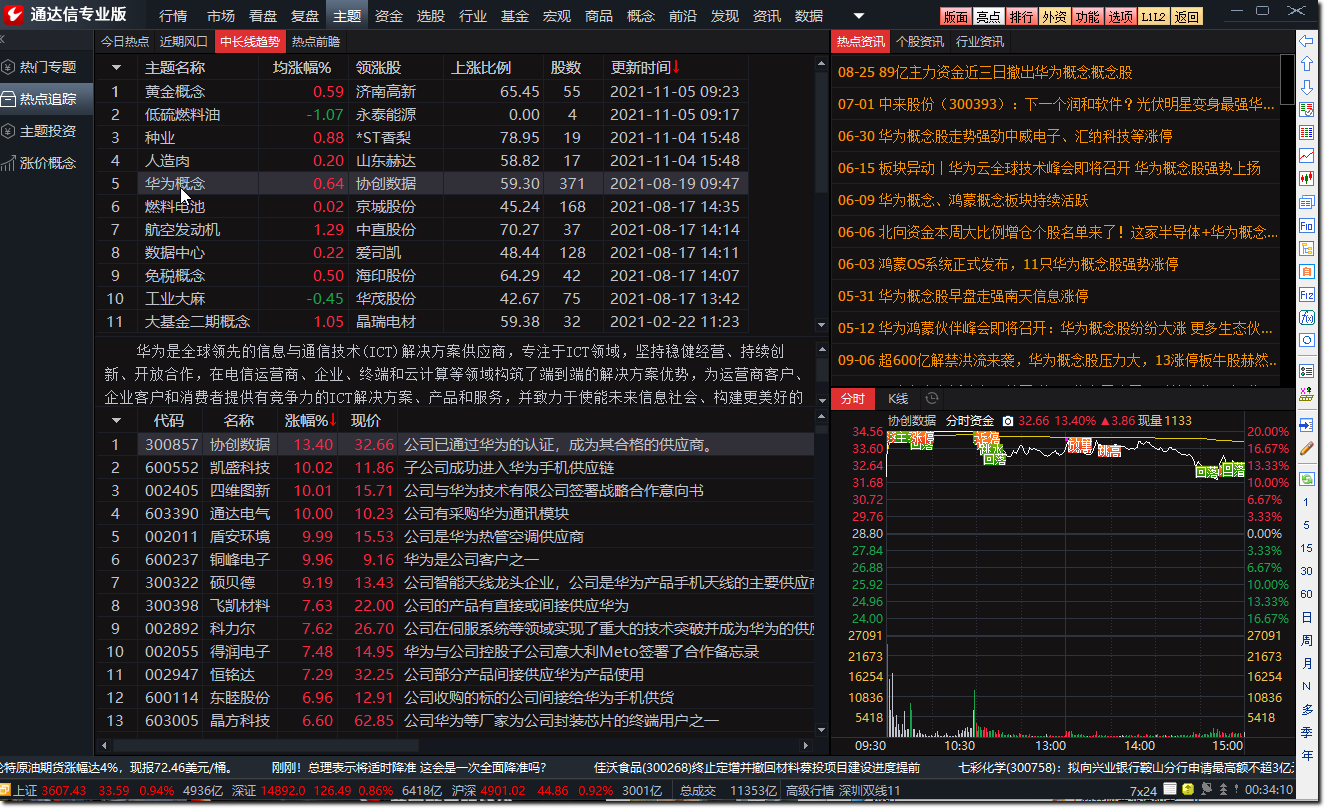Open the theme table header dropdown arrow

tap(117, 68)
